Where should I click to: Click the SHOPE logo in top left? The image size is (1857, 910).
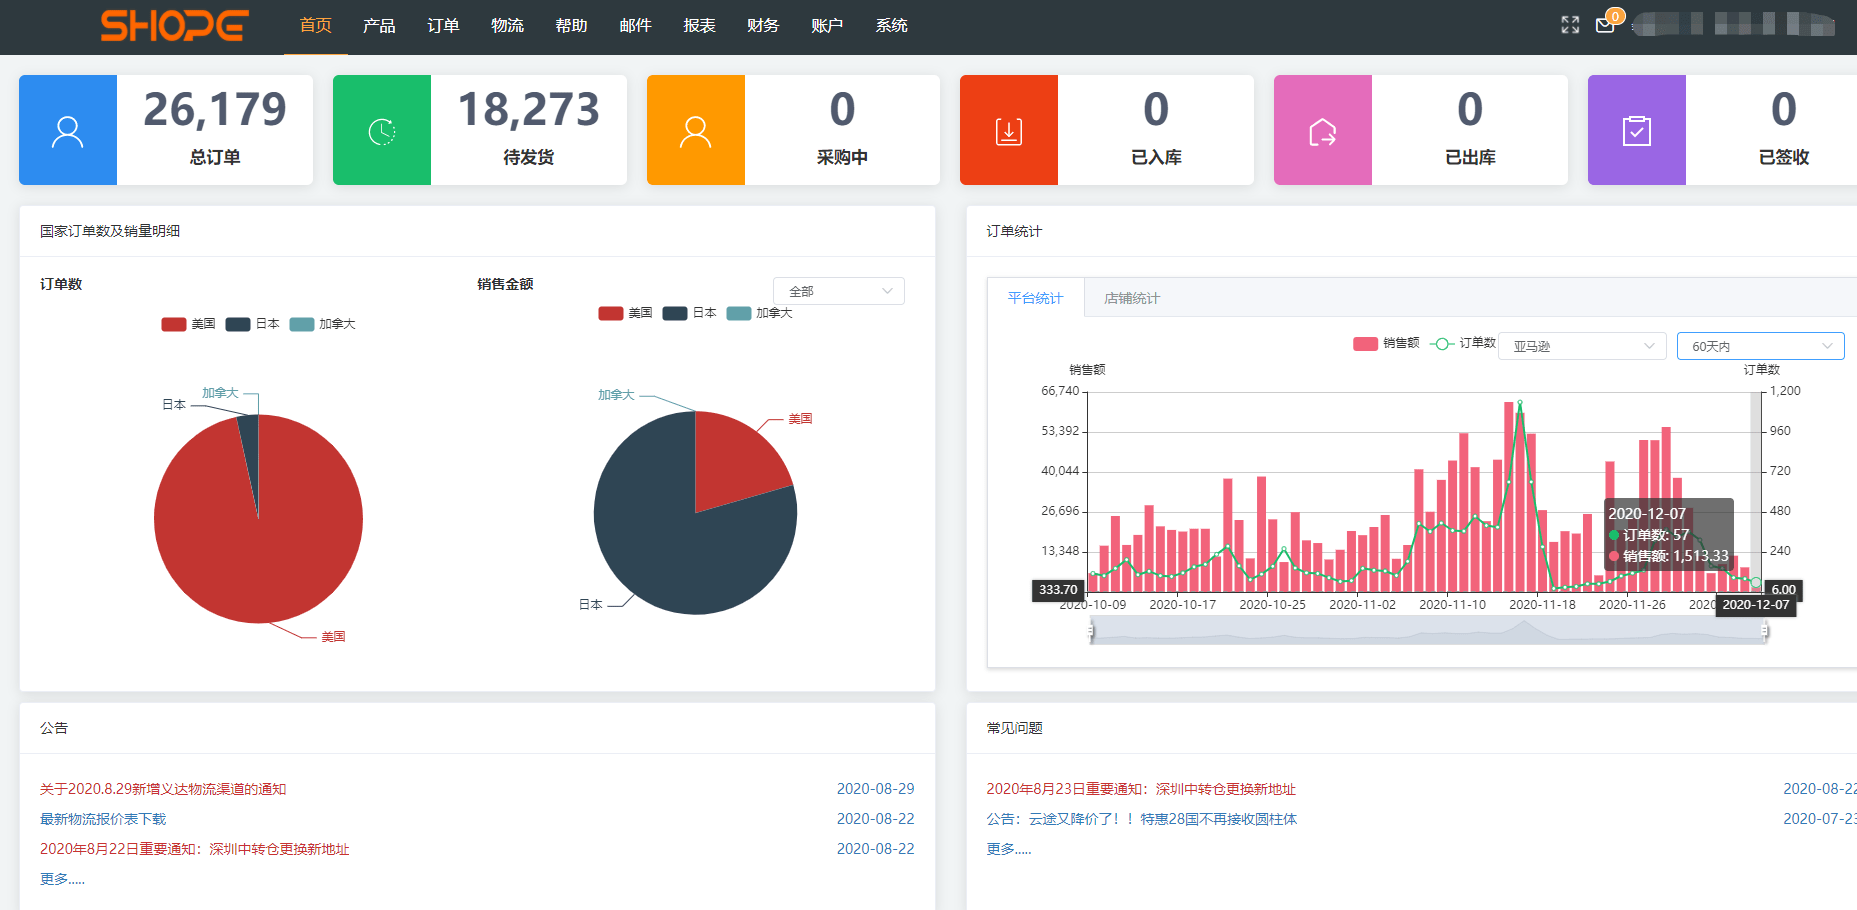[173, 26]
